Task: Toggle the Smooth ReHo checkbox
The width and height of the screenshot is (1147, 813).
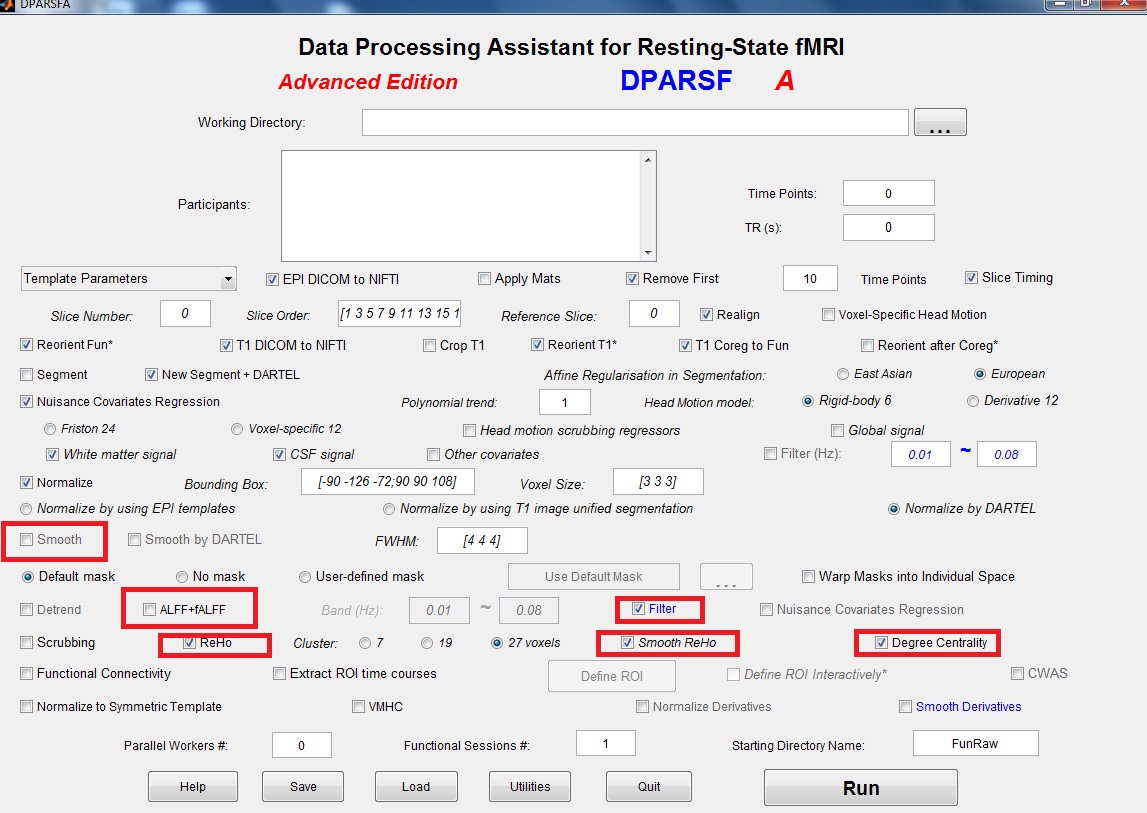Action: click(x=628, y=642)
